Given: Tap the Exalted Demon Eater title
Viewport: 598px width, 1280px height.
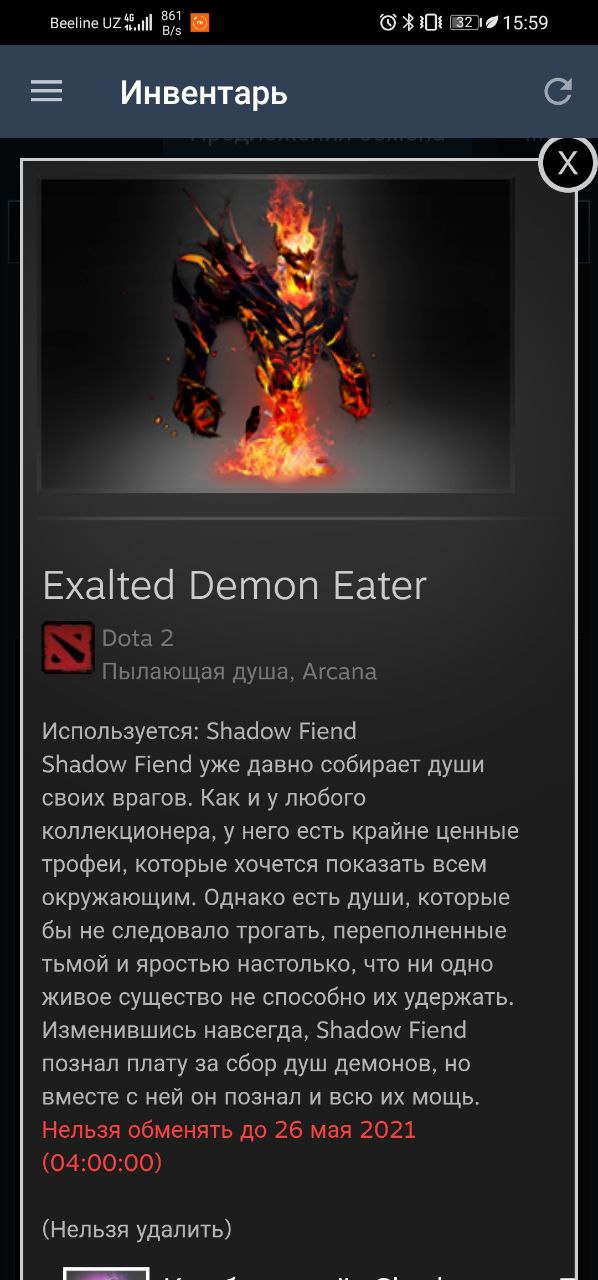Looking at the screenshot, I should tap(235, 585).
